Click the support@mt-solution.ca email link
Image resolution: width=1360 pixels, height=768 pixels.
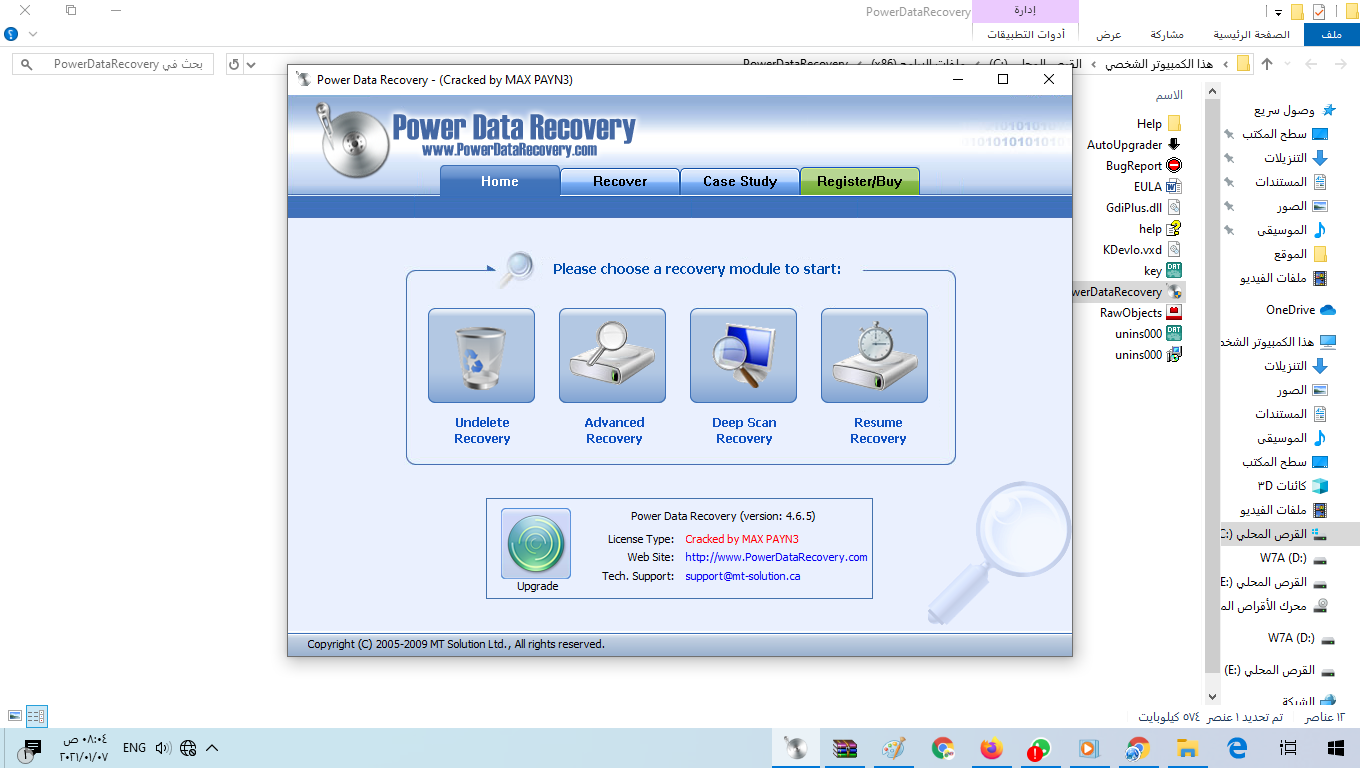tap(742, 576)
